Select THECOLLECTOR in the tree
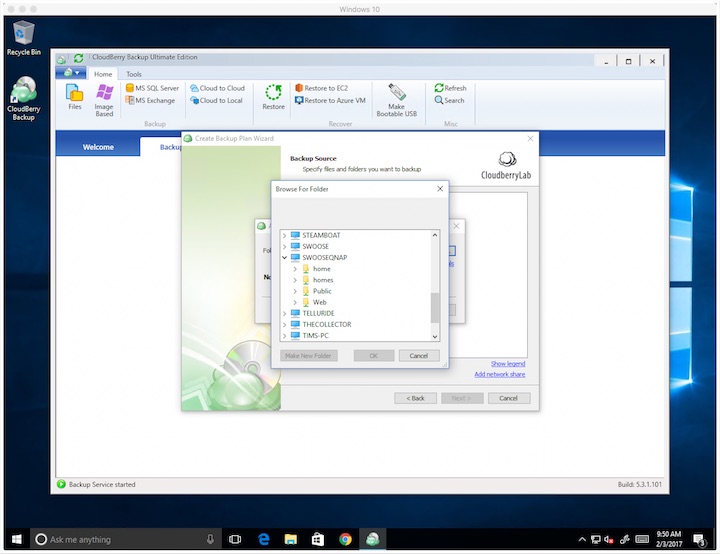This screenshot has width=720, height=554. click(326, 324)
